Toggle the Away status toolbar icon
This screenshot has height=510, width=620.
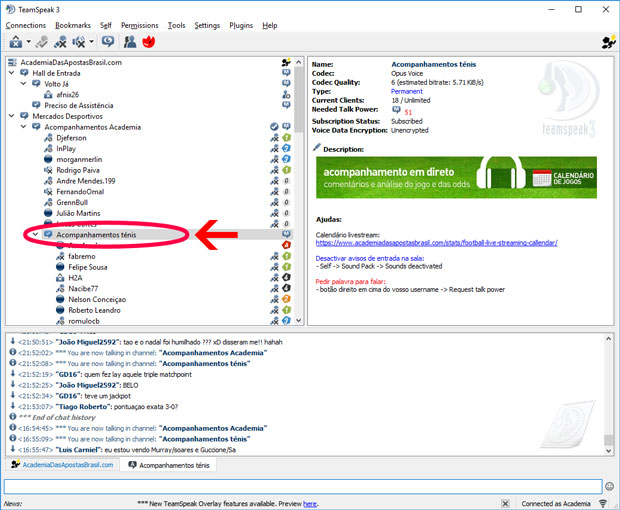coord(108,42)
